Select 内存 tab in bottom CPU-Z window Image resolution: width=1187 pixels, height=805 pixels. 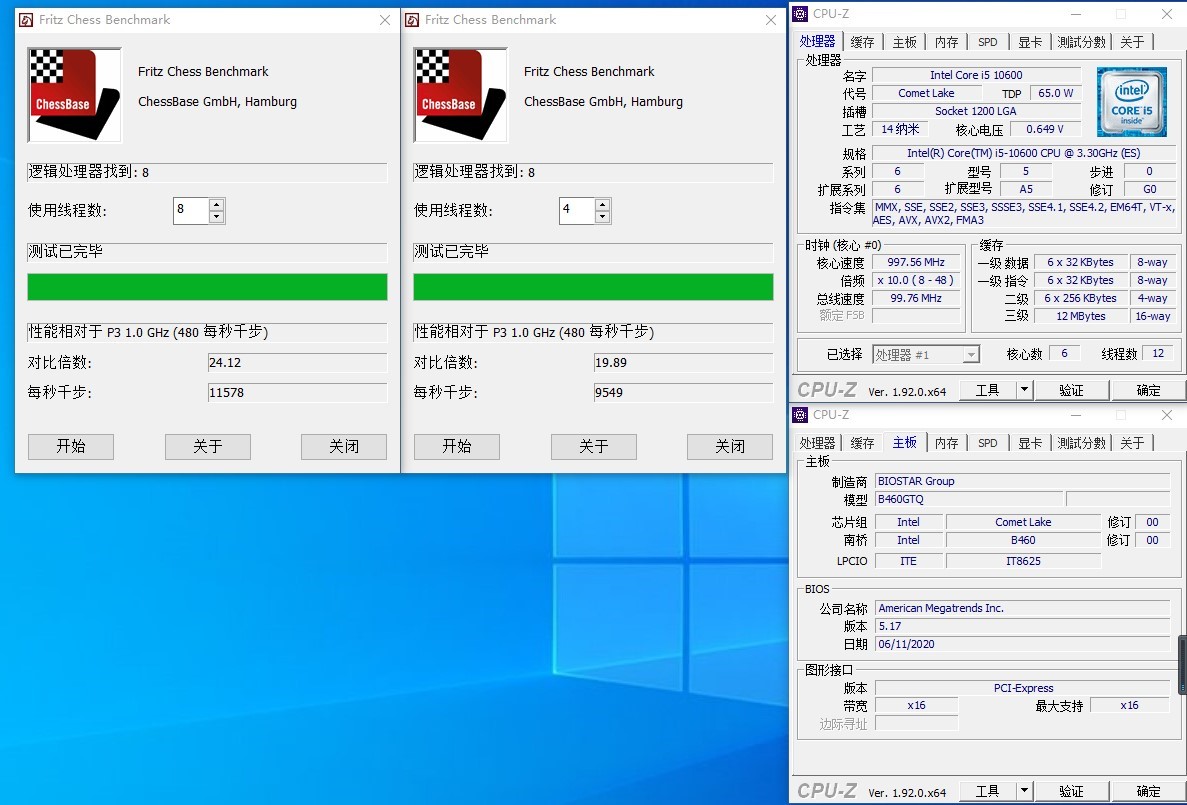pyautogui.click(x=946, y=444)
